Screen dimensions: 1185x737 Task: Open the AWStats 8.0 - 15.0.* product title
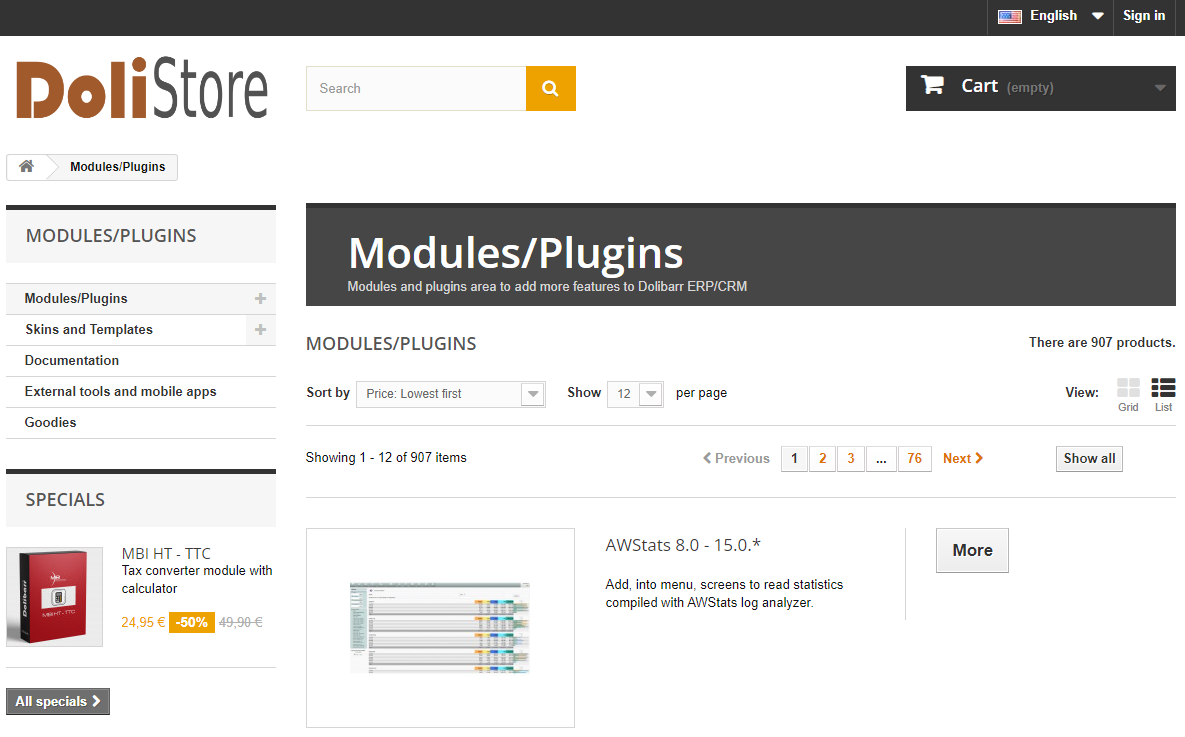[x=682, y=545]
